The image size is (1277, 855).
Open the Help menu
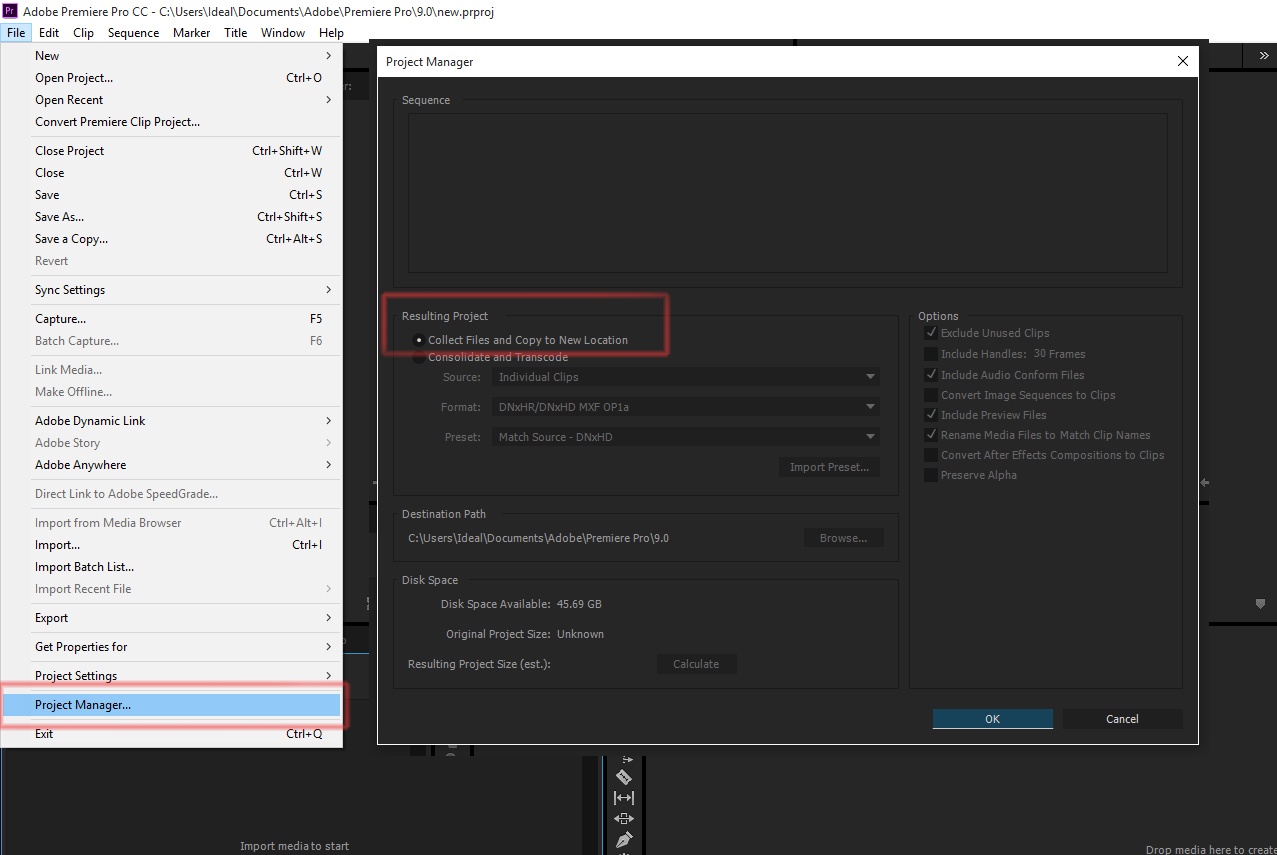331,33
